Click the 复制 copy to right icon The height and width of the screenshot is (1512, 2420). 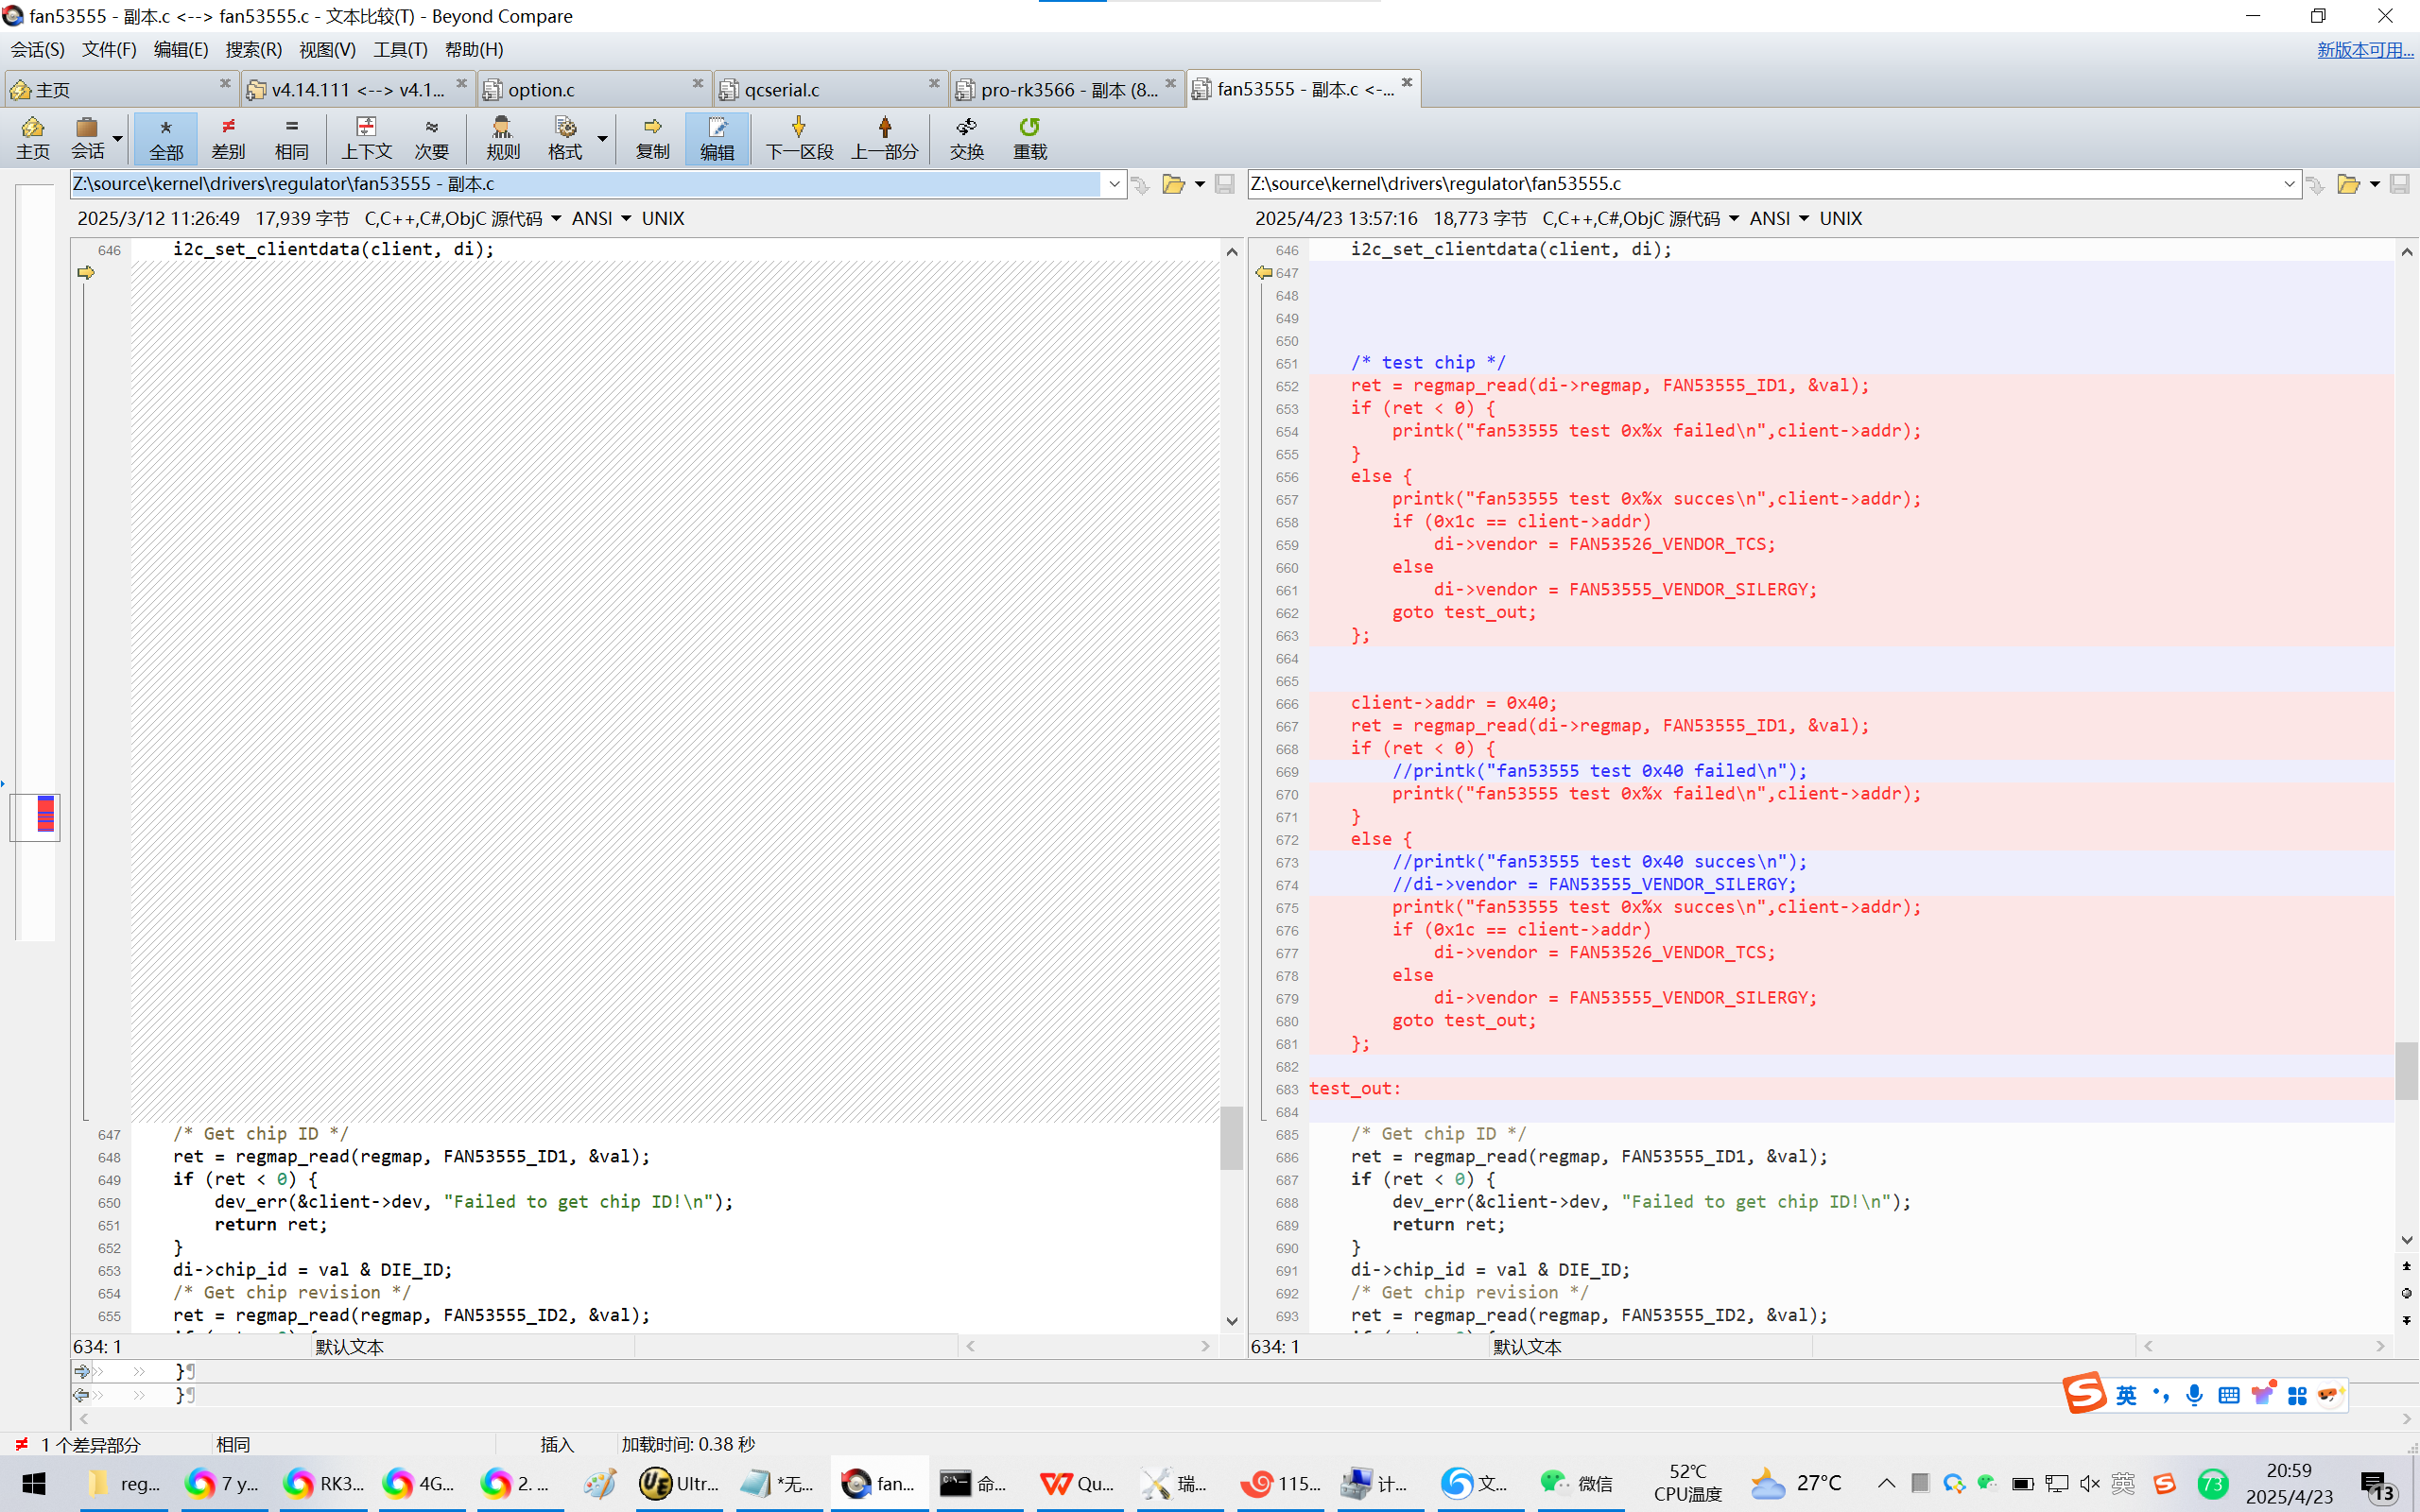tap(652, 128)
